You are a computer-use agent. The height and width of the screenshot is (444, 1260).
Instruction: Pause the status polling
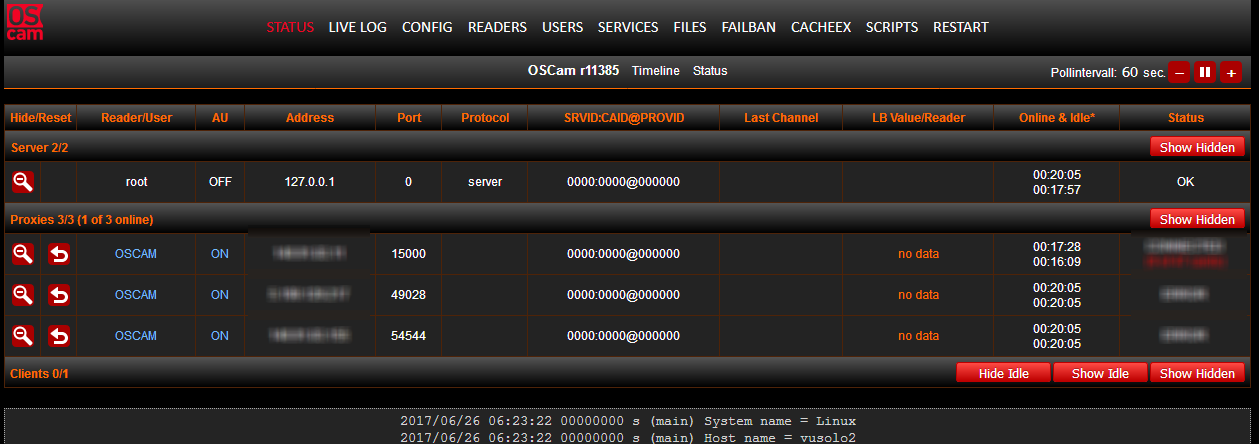tap(1205, 72)
